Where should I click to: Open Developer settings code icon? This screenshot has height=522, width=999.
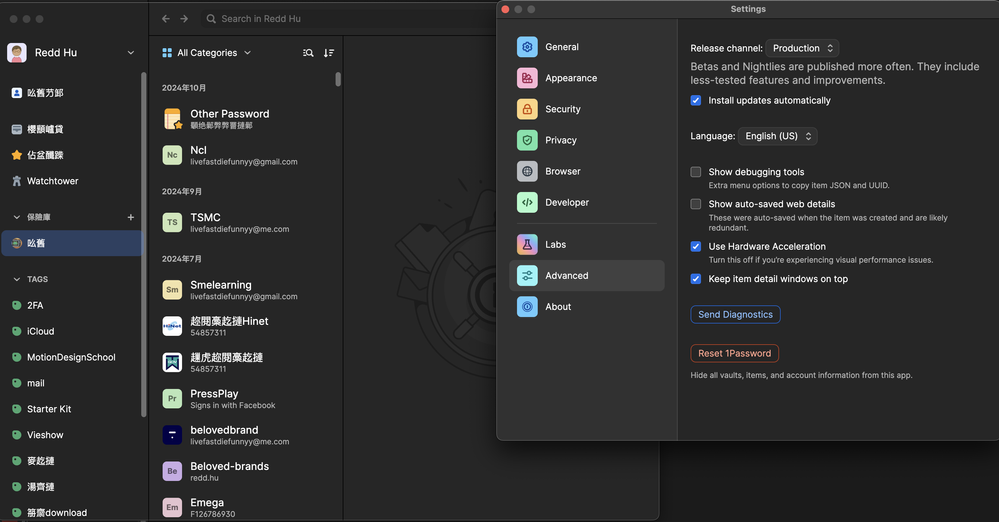click(527, 202)
